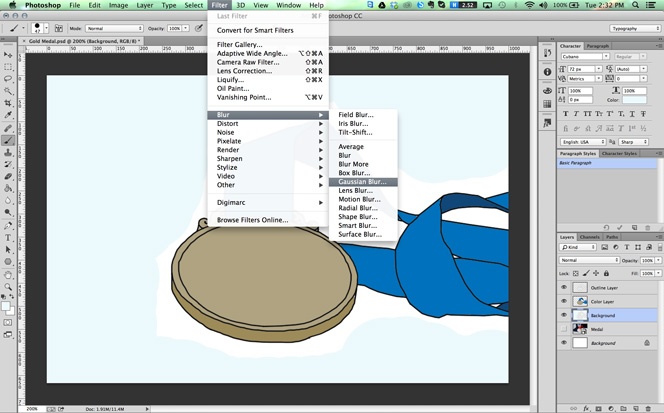Show the hidden Medal layer

(564, 328)
